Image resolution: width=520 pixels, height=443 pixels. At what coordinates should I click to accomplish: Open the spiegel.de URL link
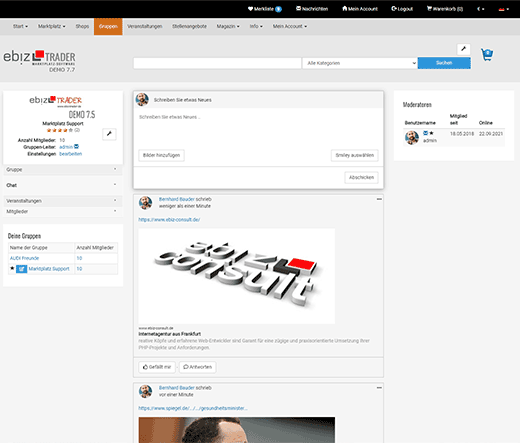point(193,408)
